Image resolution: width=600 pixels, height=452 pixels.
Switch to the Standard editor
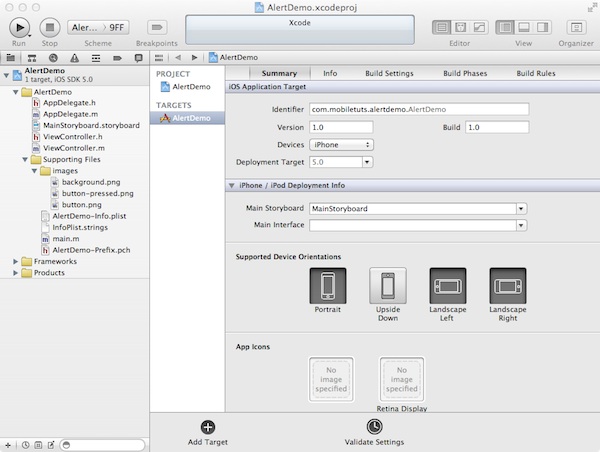coord(442,28)
